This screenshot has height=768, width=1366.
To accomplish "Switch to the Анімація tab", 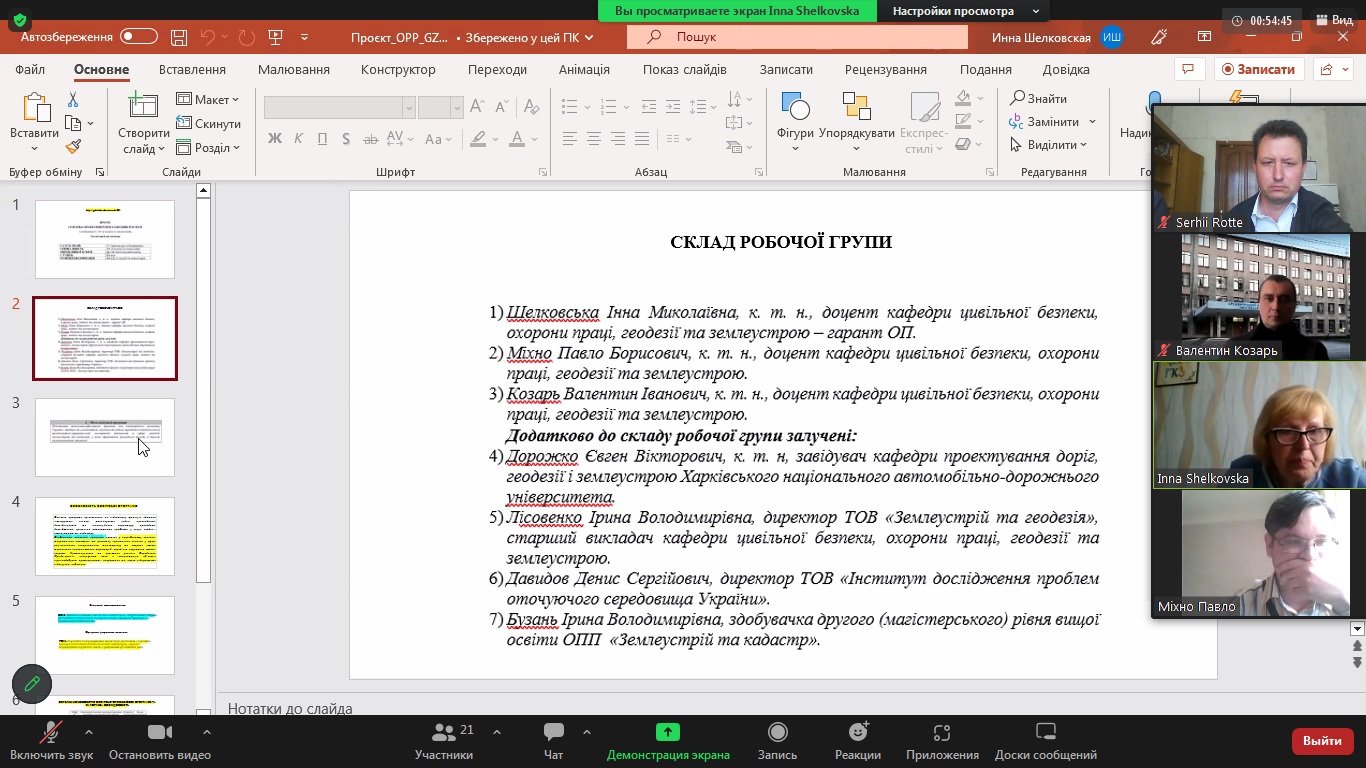I will coord(584,69).
